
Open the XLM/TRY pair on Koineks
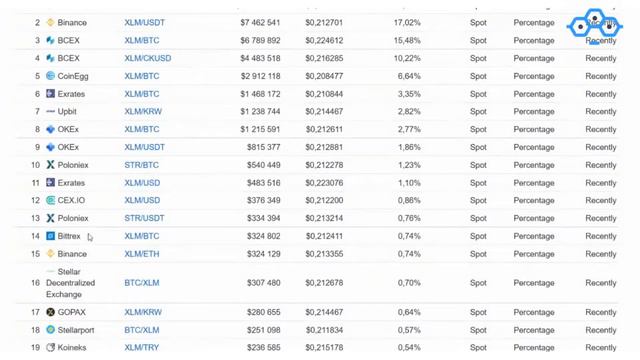tap(142, 348)
